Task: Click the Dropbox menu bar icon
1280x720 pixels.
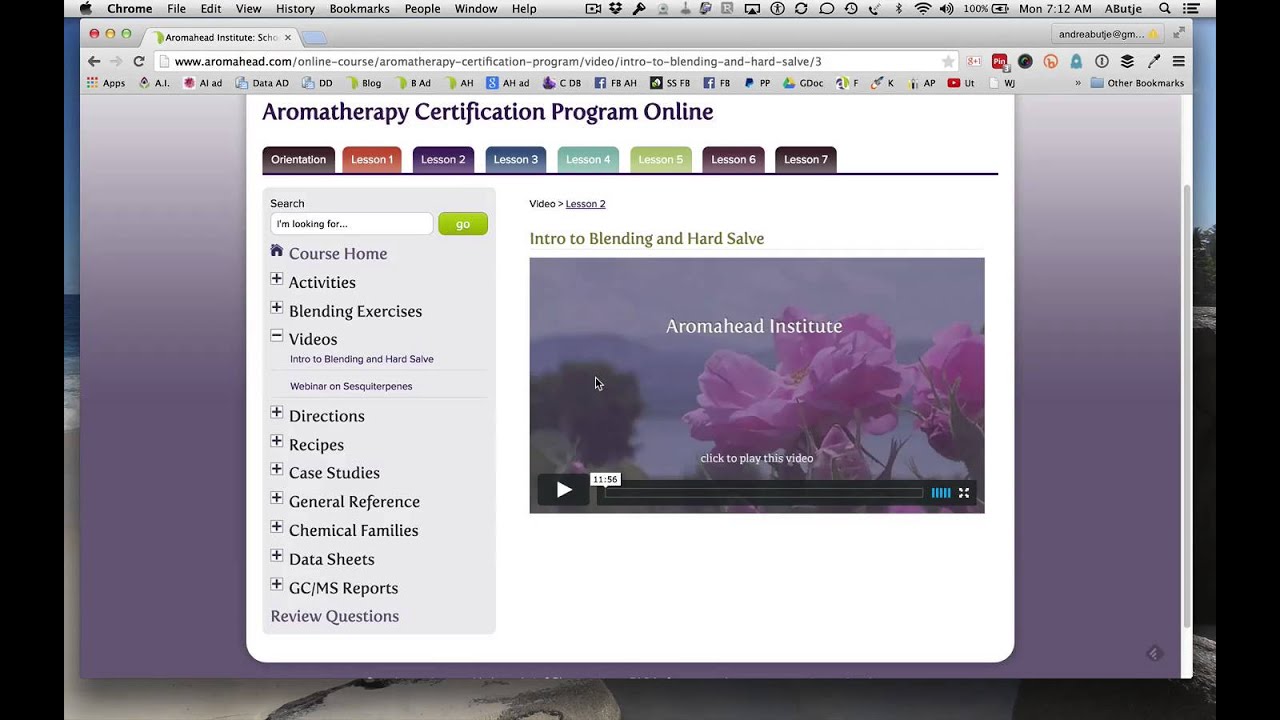Action: pos(615,9)
